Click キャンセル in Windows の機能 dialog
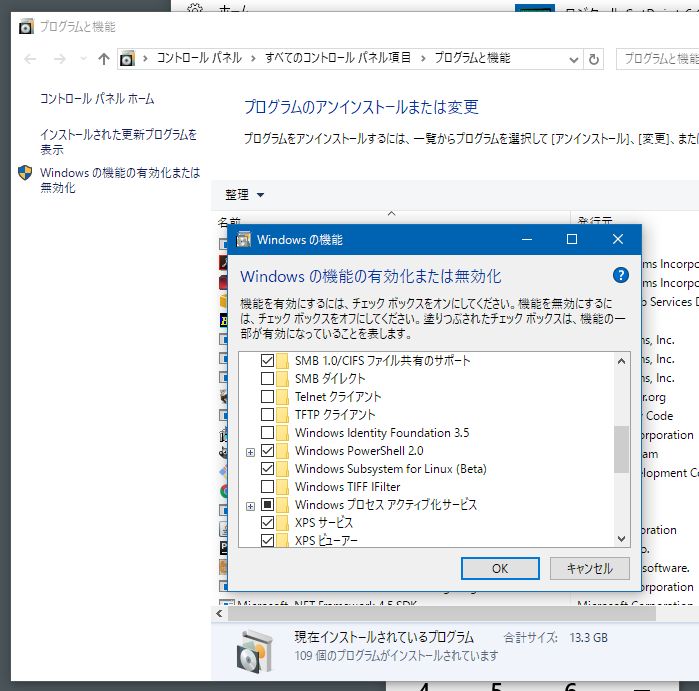 coord(589,568)
